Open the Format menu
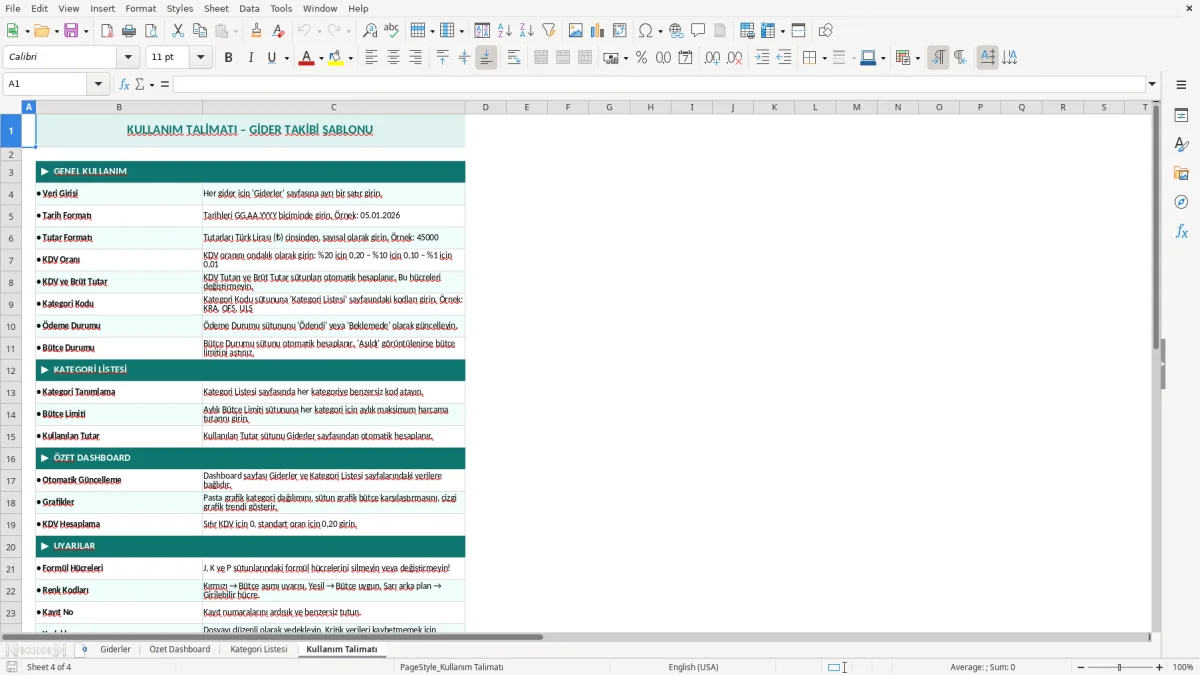This screenshot has height=675, width=1200. click(x=140, y=8)
